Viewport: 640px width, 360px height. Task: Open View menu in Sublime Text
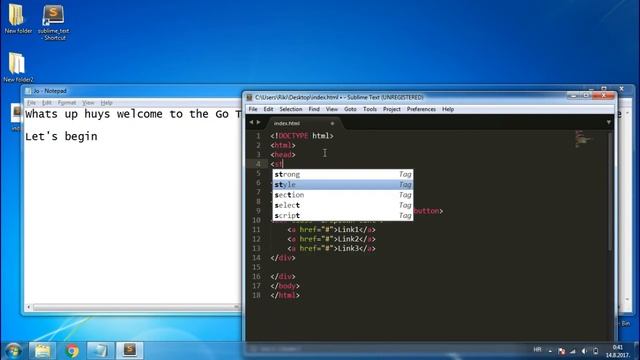[332, 109]
